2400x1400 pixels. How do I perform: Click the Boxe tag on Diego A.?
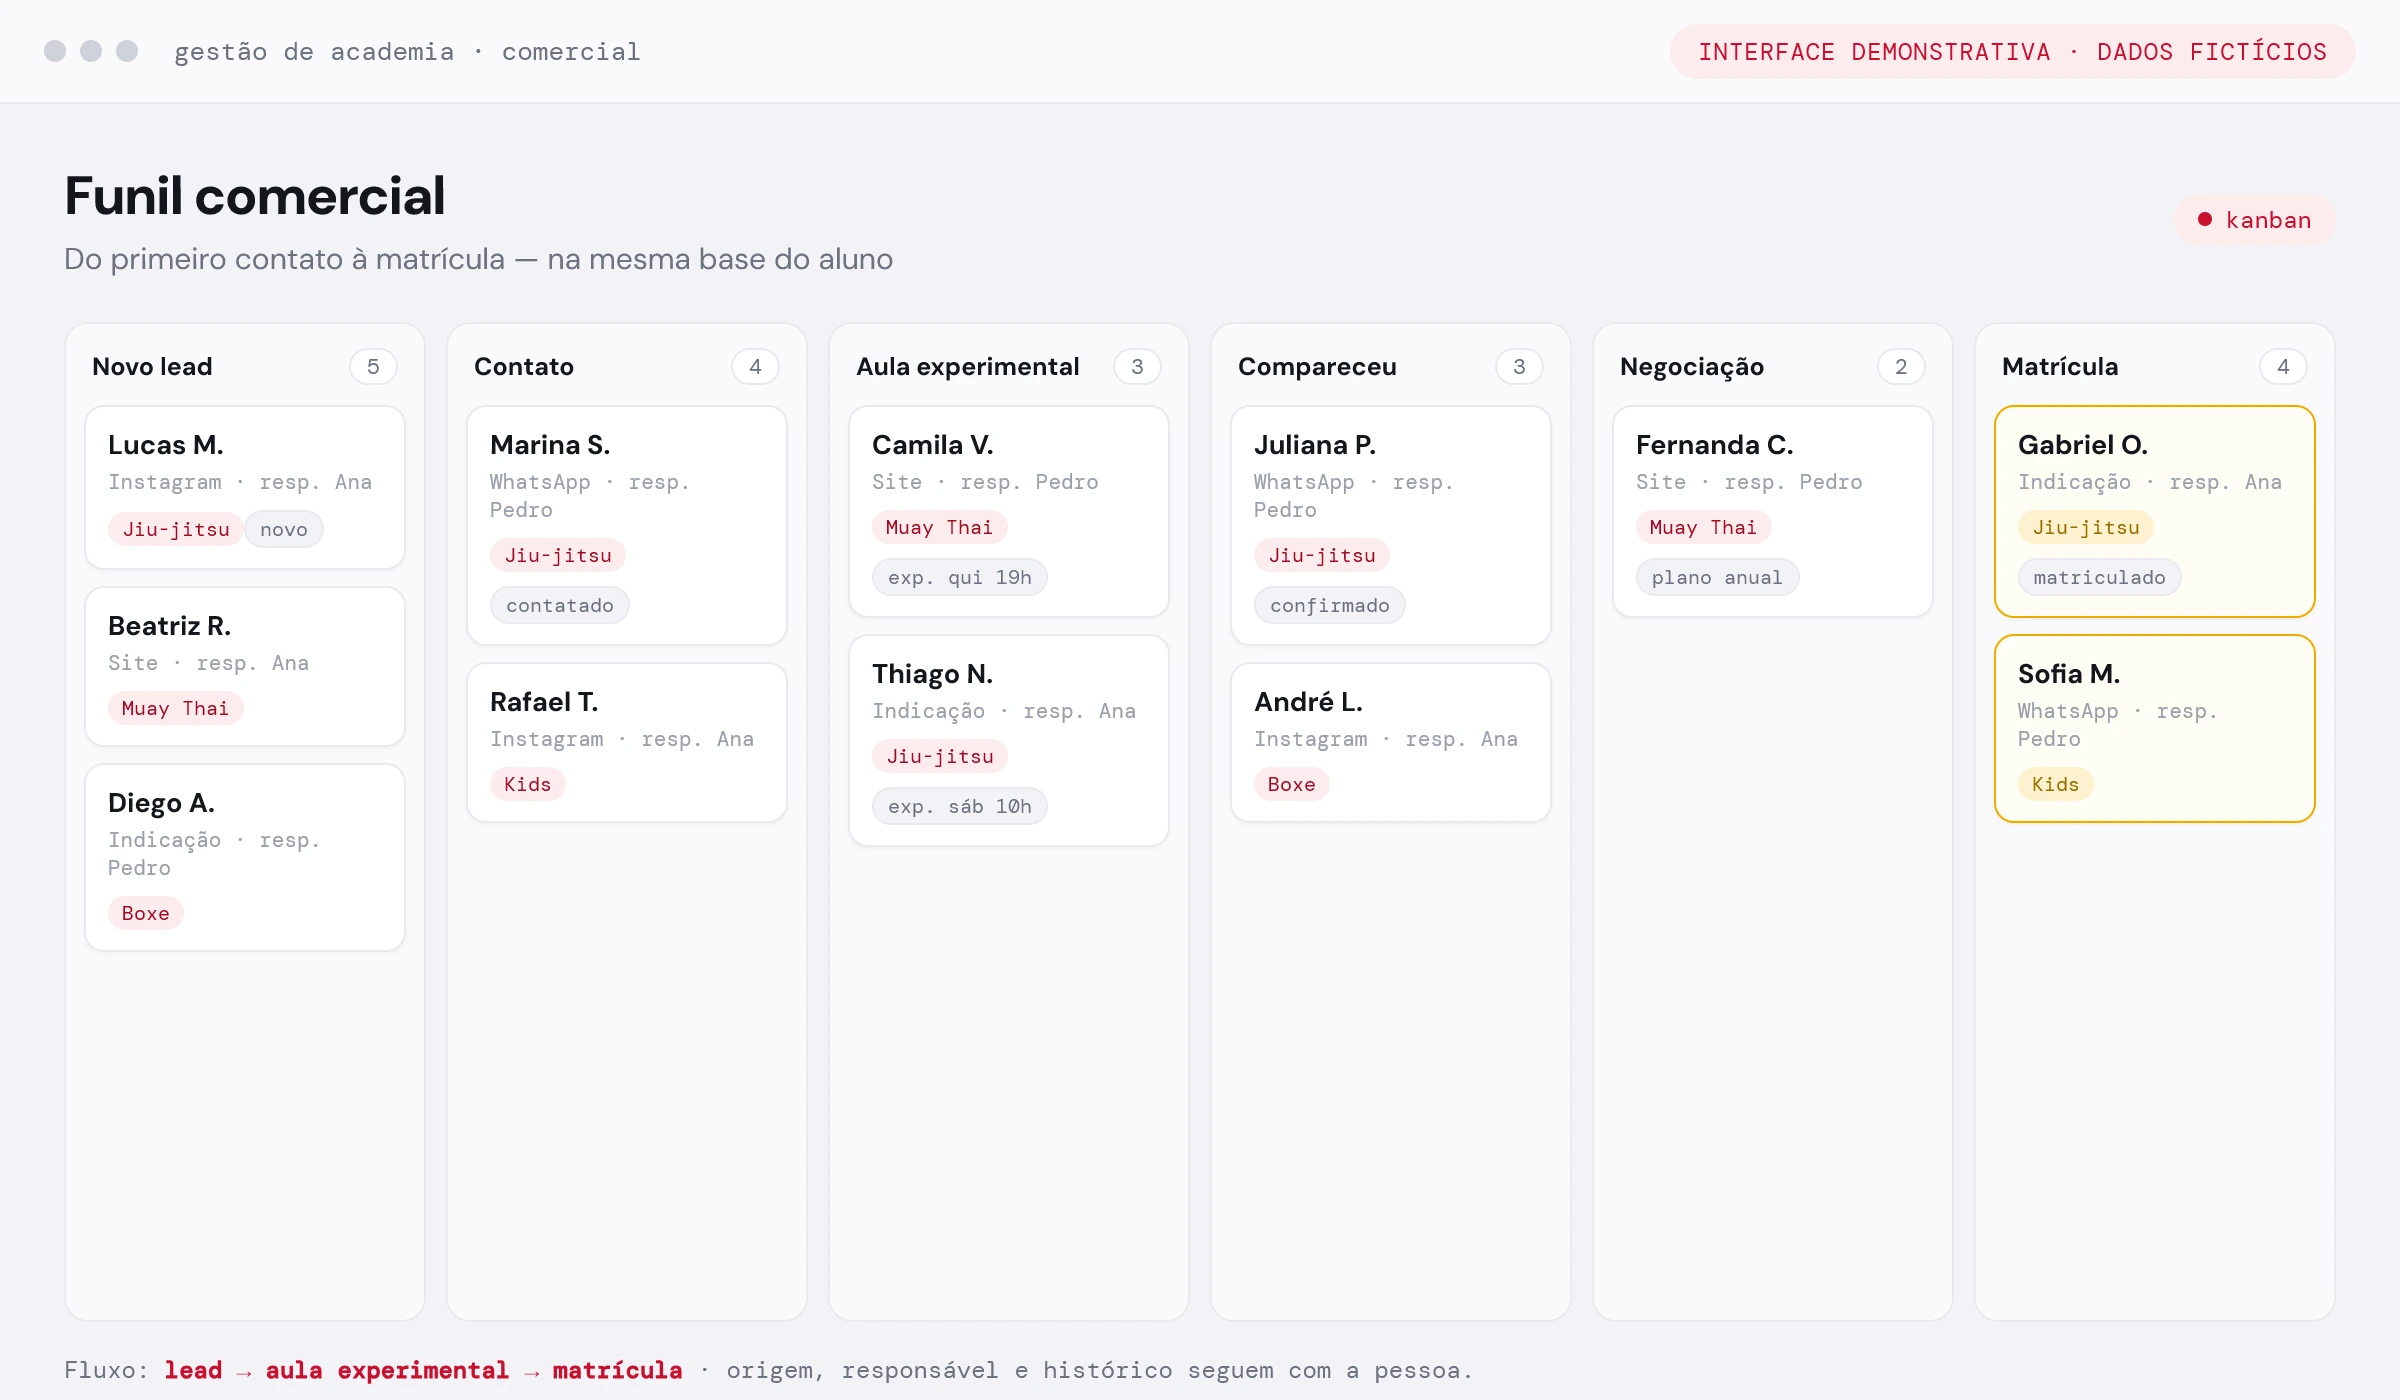pyautogui.click(x=145, y=913)
